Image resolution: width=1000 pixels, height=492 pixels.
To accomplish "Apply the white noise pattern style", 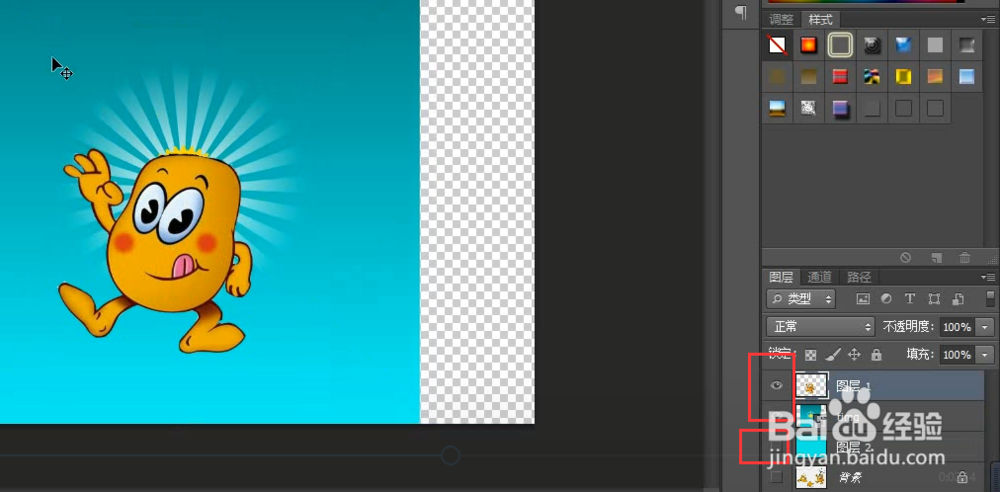I will (809, 108).
